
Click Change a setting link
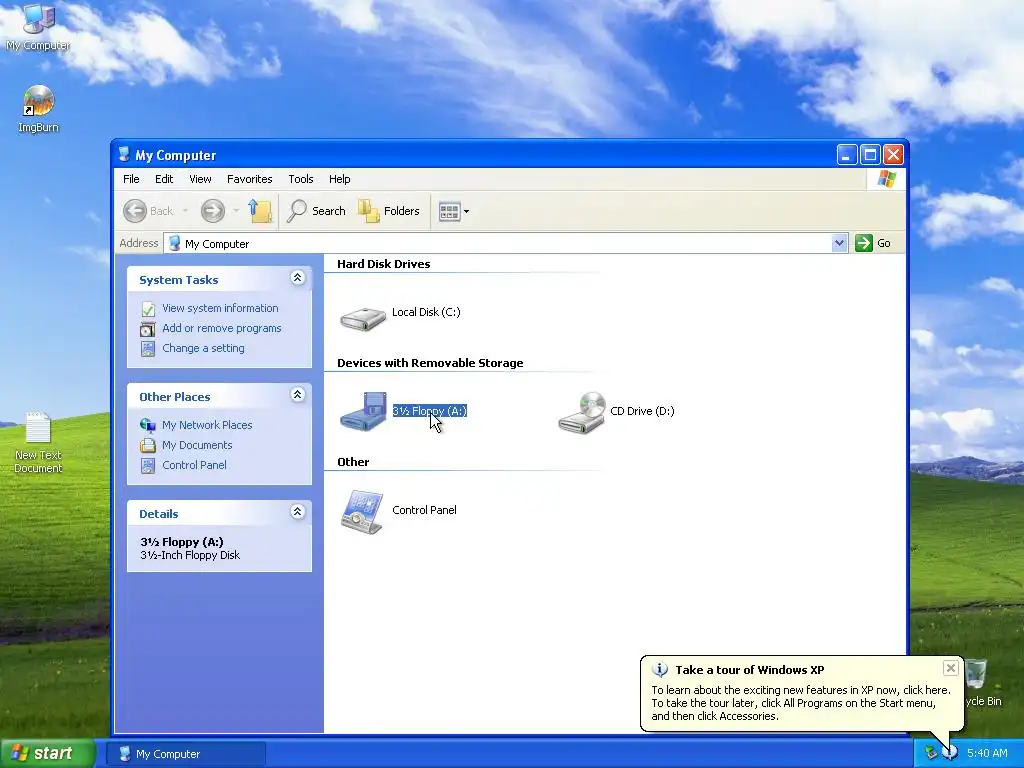[203, 349]
